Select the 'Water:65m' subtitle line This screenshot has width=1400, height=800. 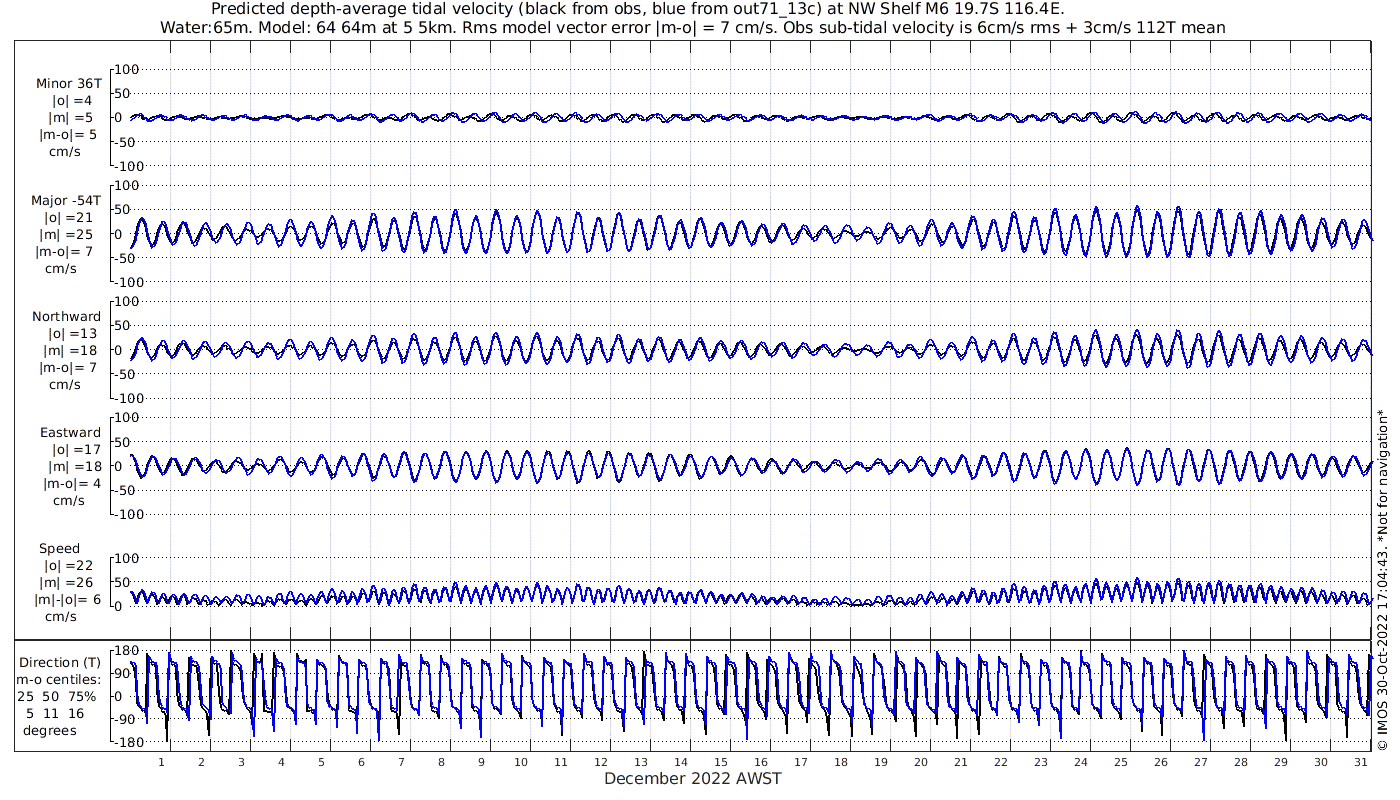pos(692,28)
